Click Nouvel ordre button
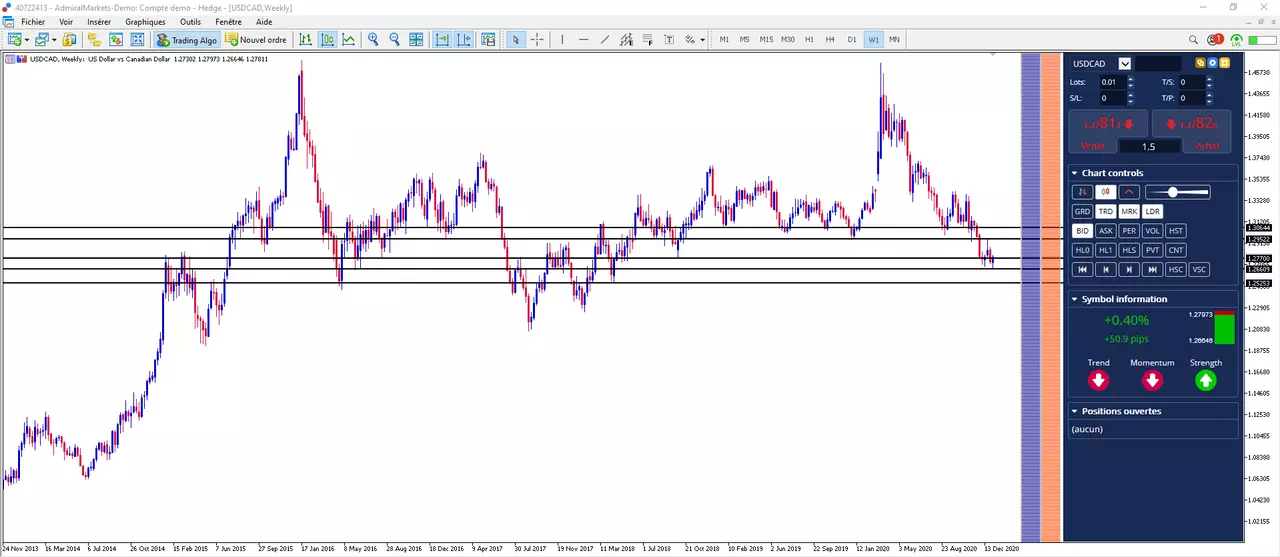This screenshot has height=557, width=1280. tap(256, 40)
